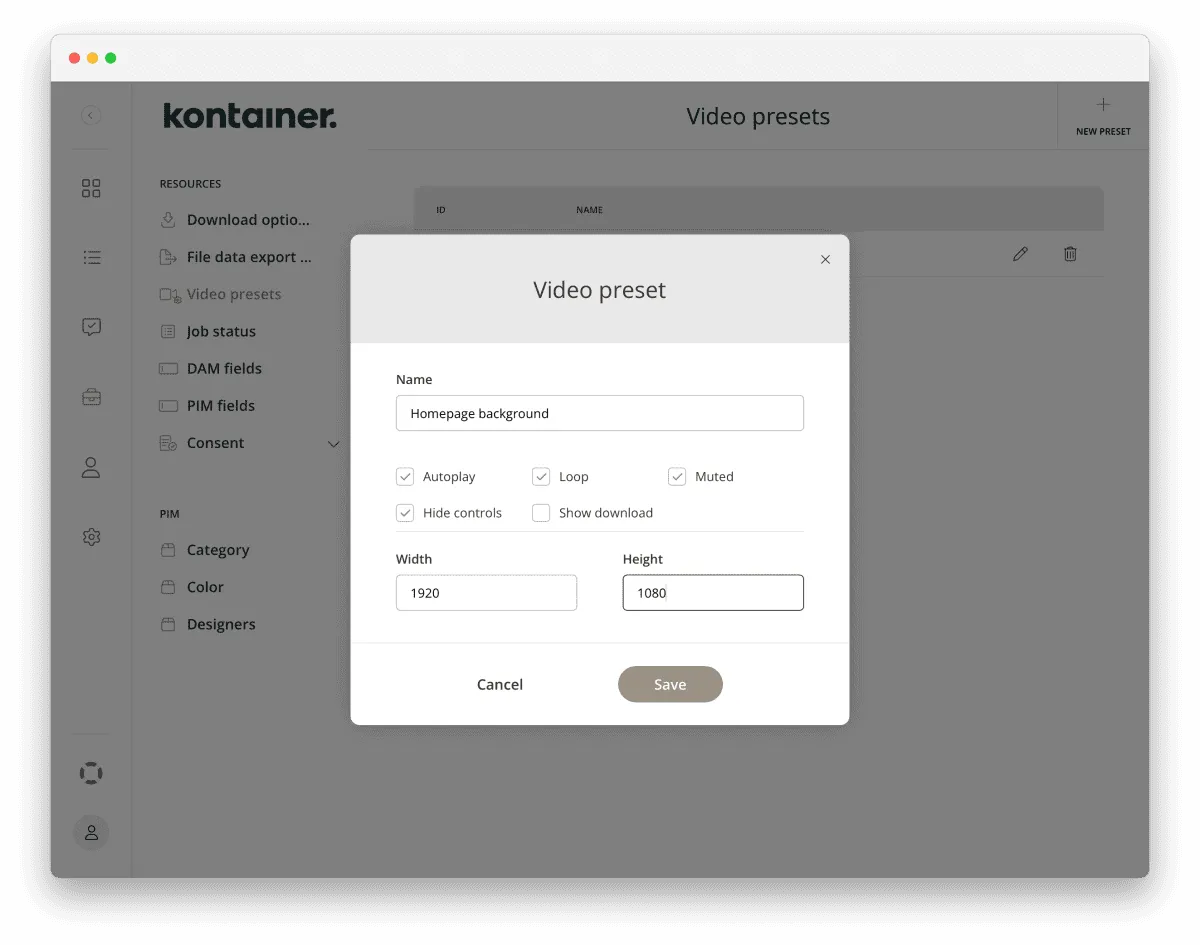Click the Designers folder icon
Image resolution: width=1200 pixels, height=945 pixels.
pyautogui.click(x=168, y=624)
